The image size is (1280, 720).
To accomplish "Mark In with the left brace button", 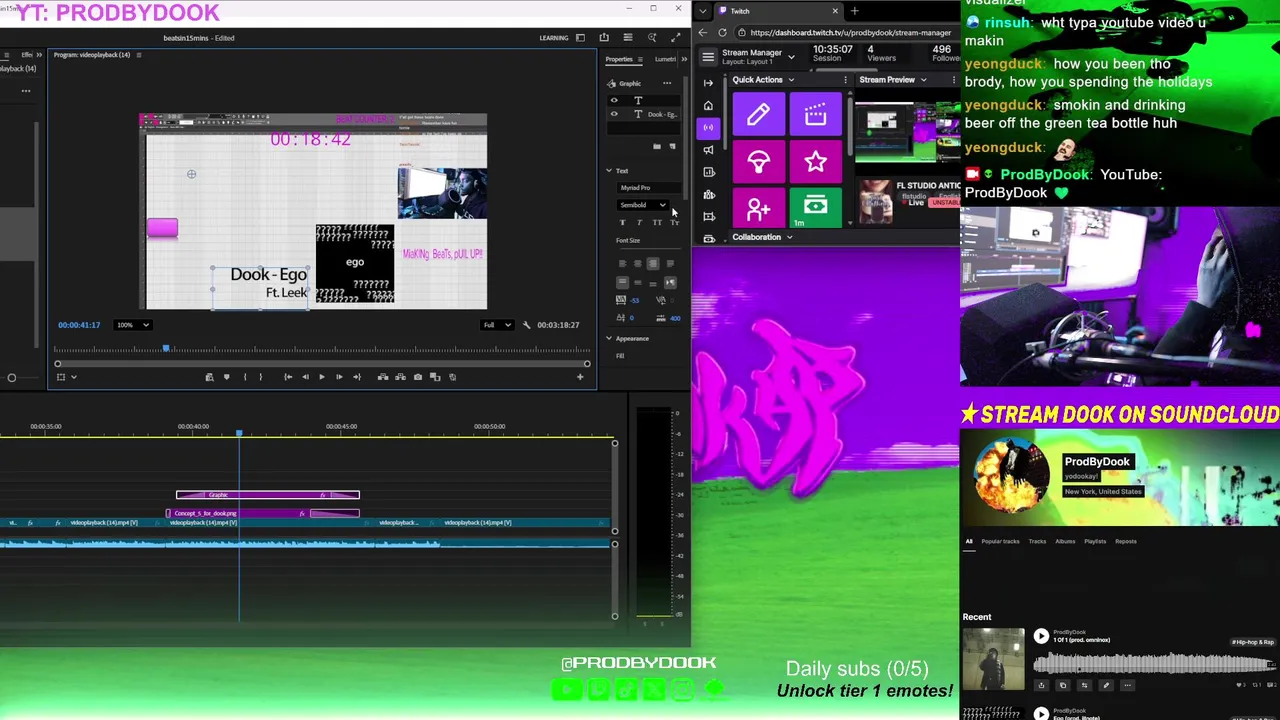I will point(245,377).
